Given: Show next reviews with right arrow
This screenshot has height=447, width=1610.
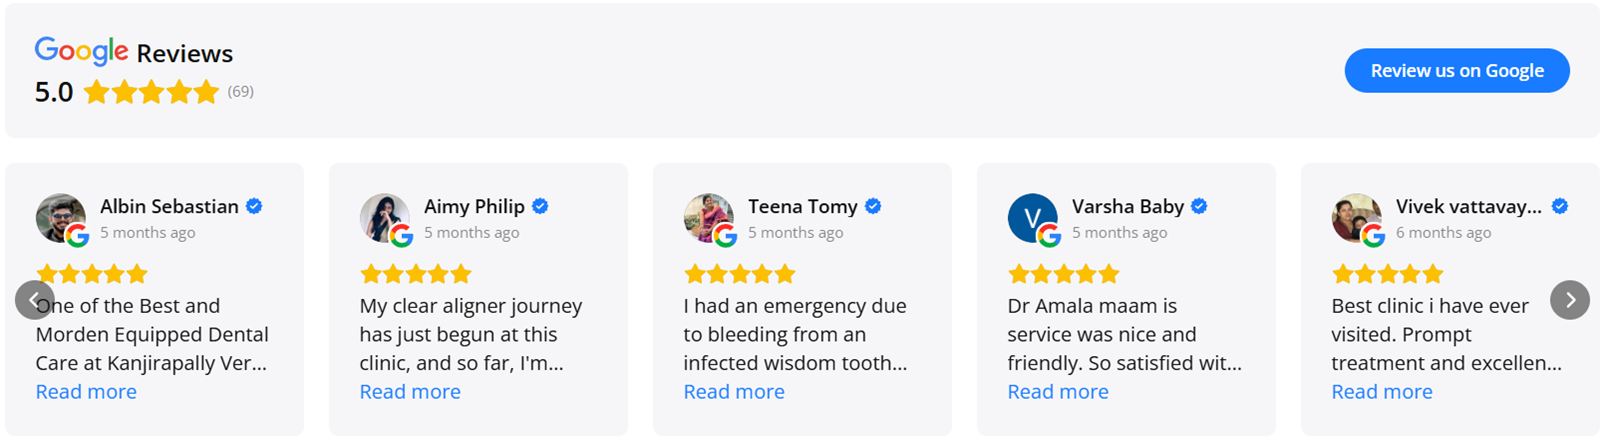Looking at the screenshot, I should [1570, 300].
